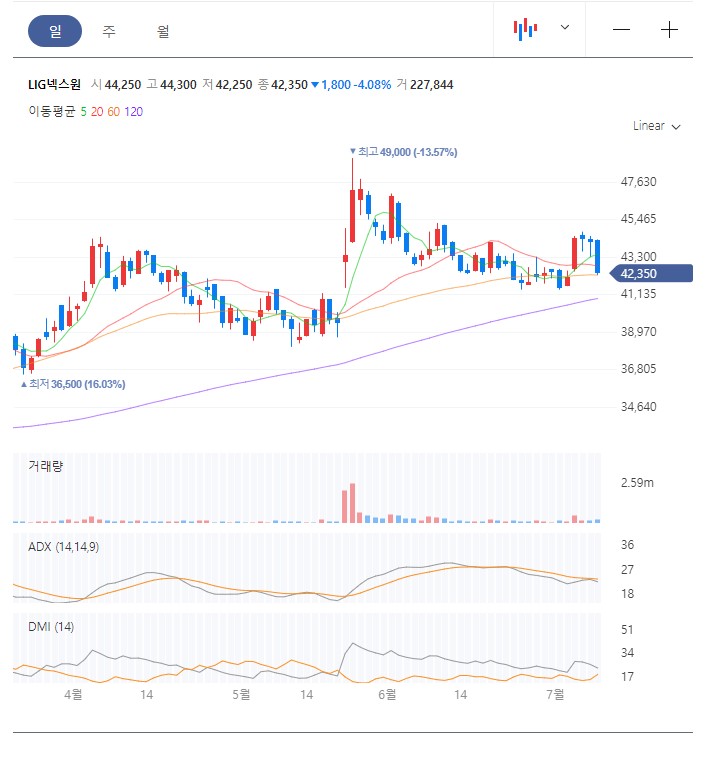This screenshot has height=770, width=712.
Task: Click the 5월 date axis label
Action: pyautogui.click(x=241, y=694)
